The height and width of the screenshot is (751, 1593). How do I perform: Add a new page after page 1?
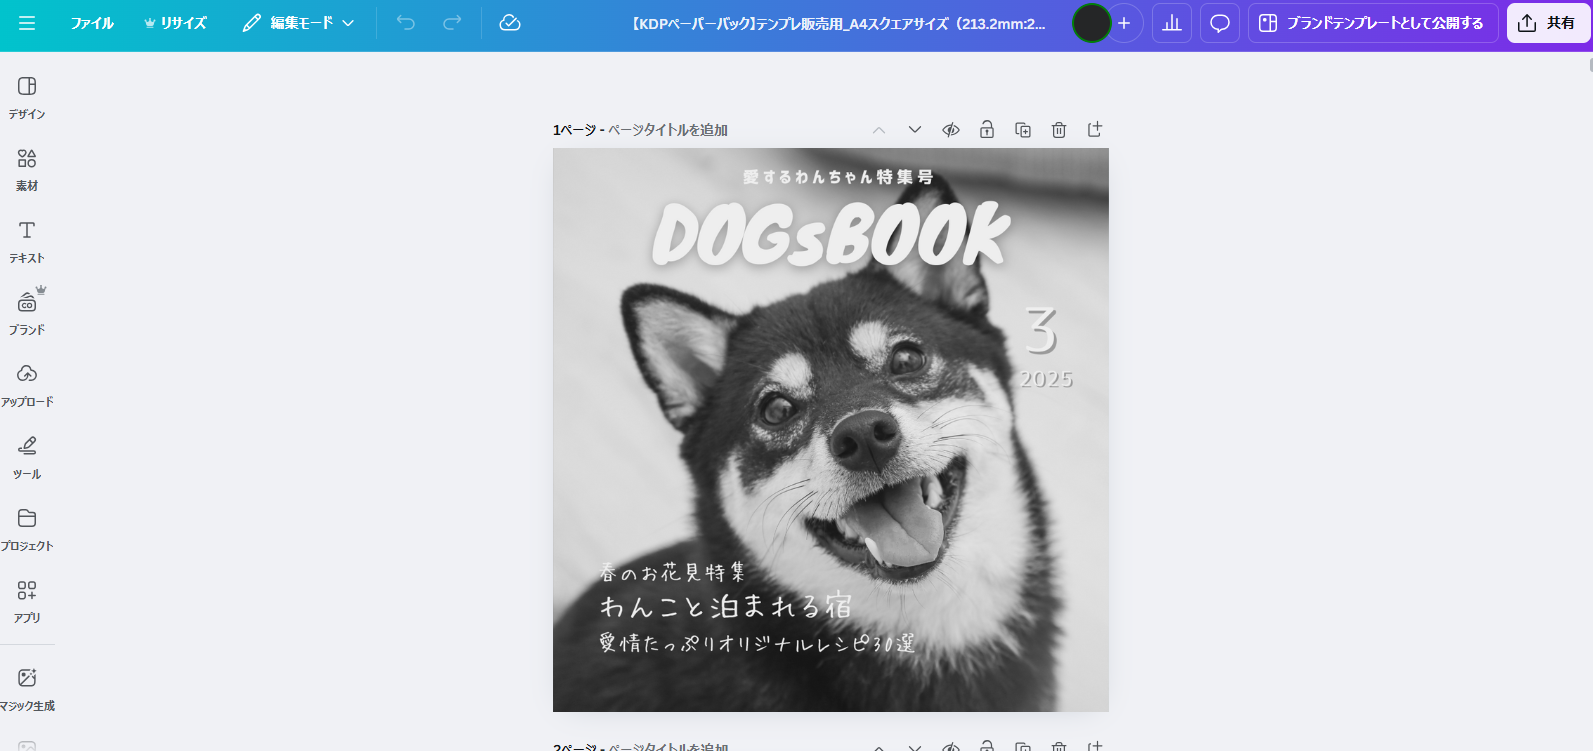coord(1095,130)
